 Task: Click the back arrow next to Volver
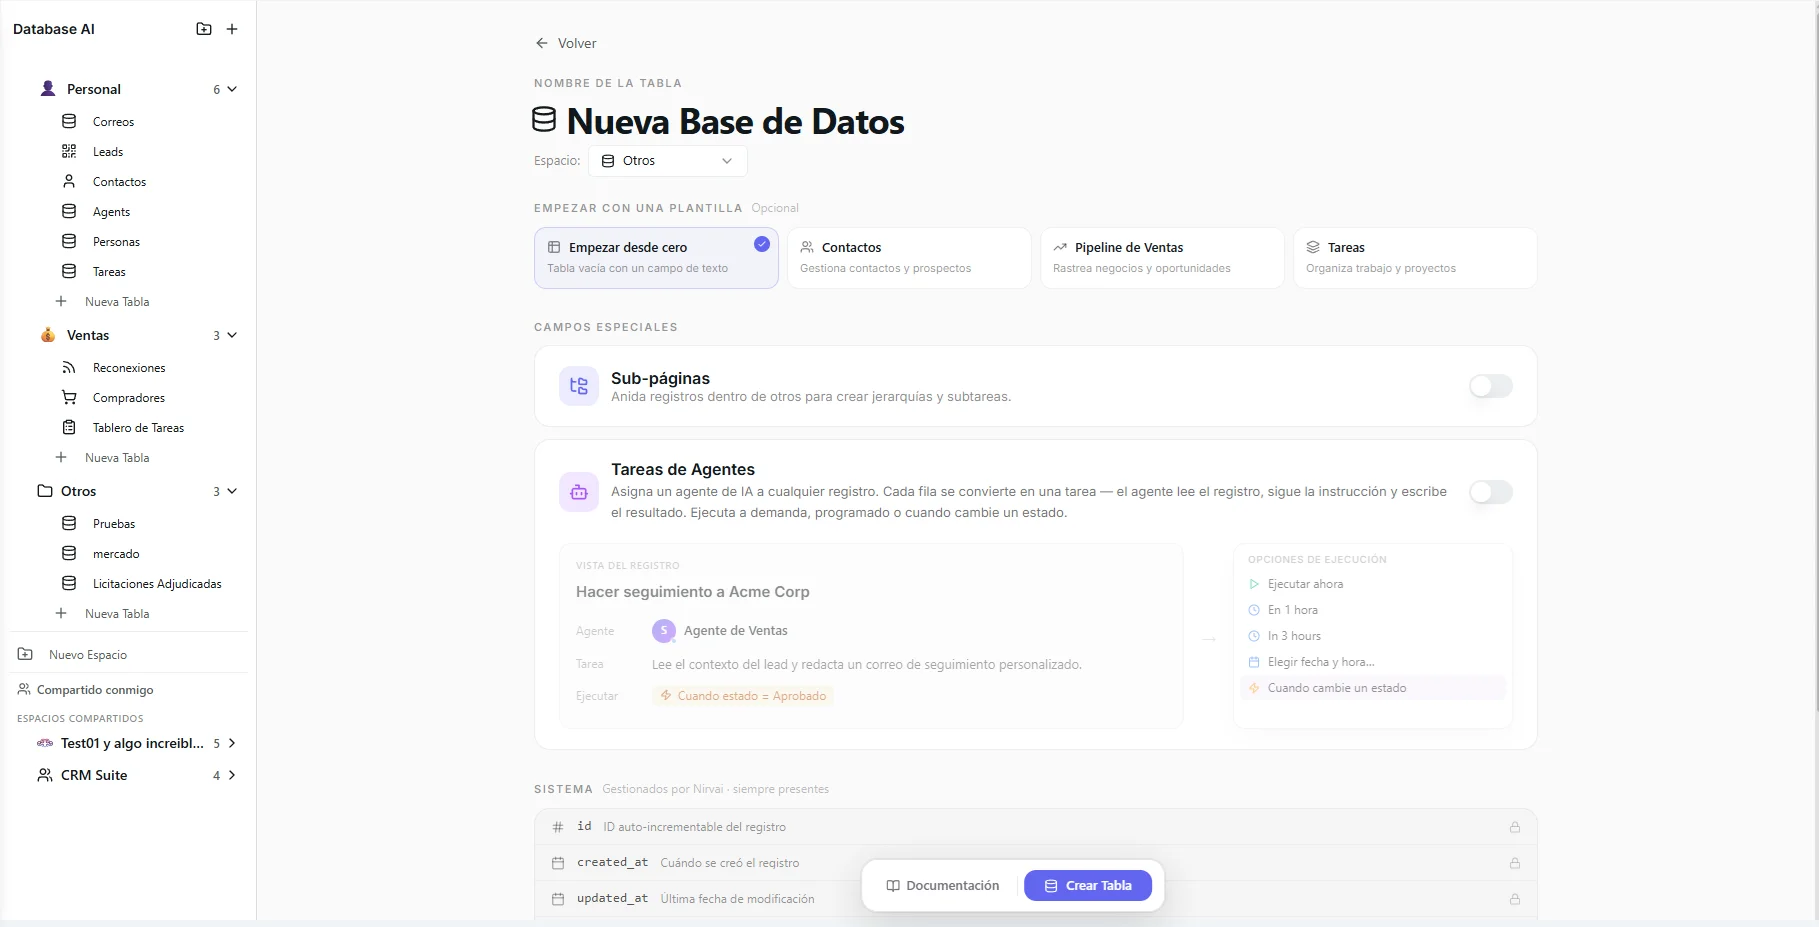(x=542, y=43)
